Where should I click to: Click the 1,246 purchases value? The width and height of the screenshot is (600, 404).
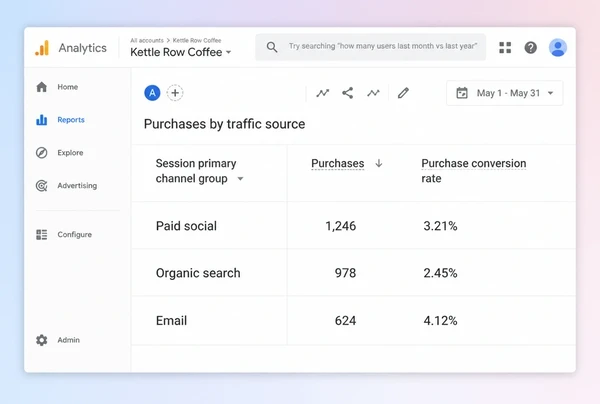[341, 226]
